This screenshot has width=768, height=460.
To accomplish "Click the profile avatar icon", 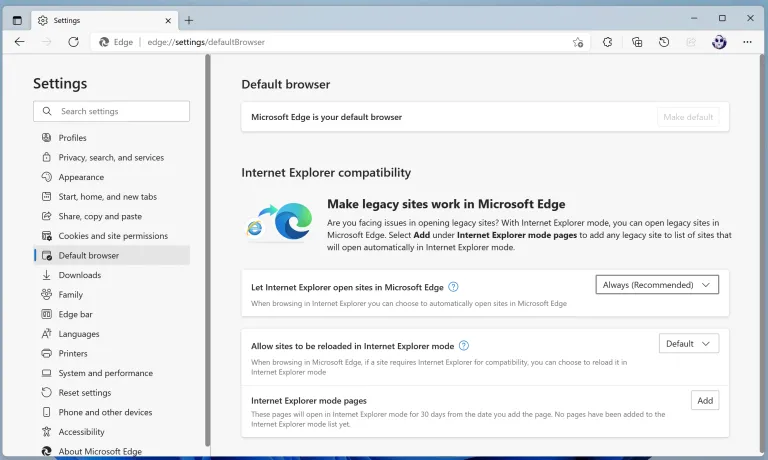I will tap(719, 42).
